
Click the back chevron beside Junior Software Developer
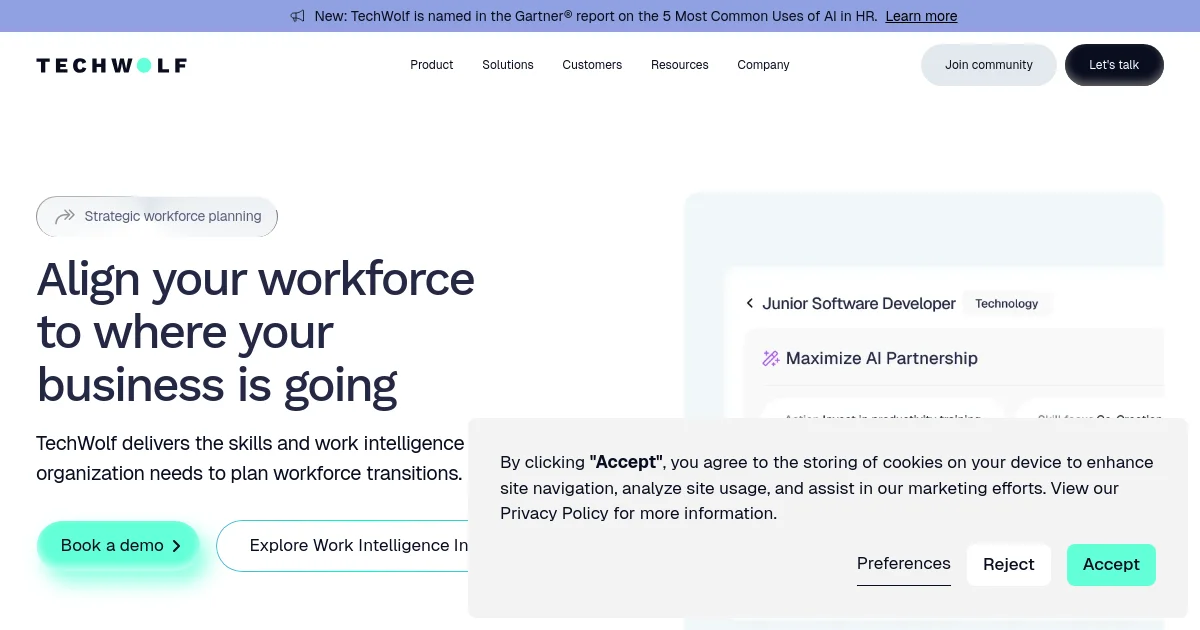[x=750, y=303]
